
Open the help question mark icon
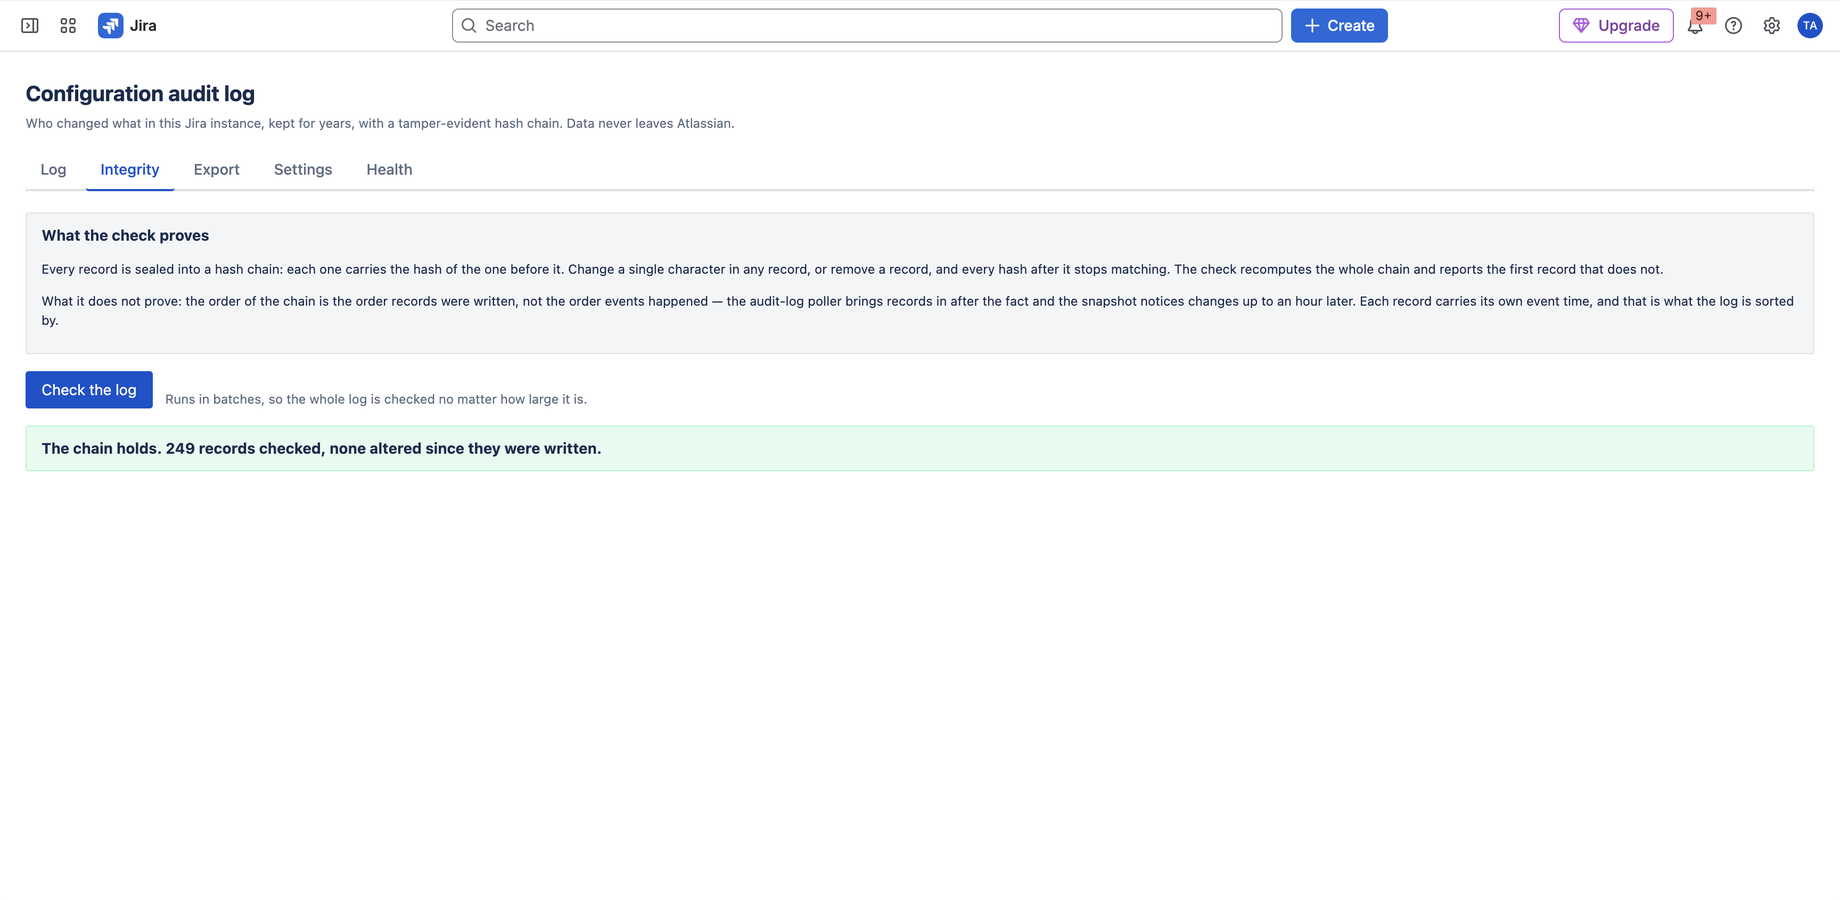click(x=1734, y=26)
